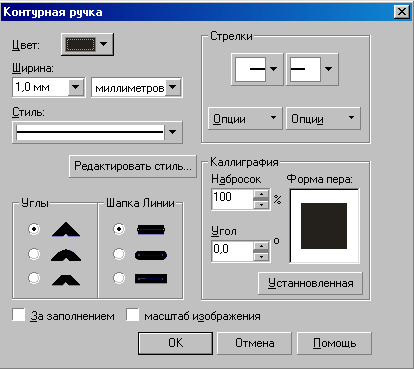The height and width of the screenshot is (369, 414).
Task: Enable the second Углы radio button
Action: 34,254
